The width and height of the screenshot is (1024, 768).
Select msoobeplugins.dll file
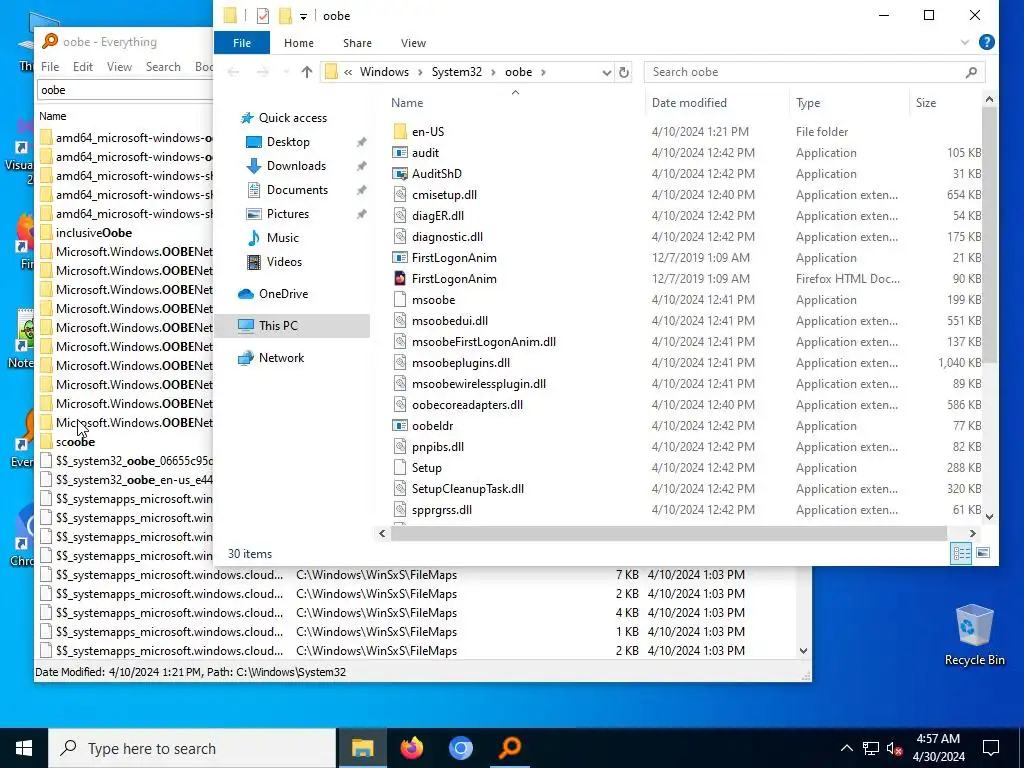click(460, 363)
